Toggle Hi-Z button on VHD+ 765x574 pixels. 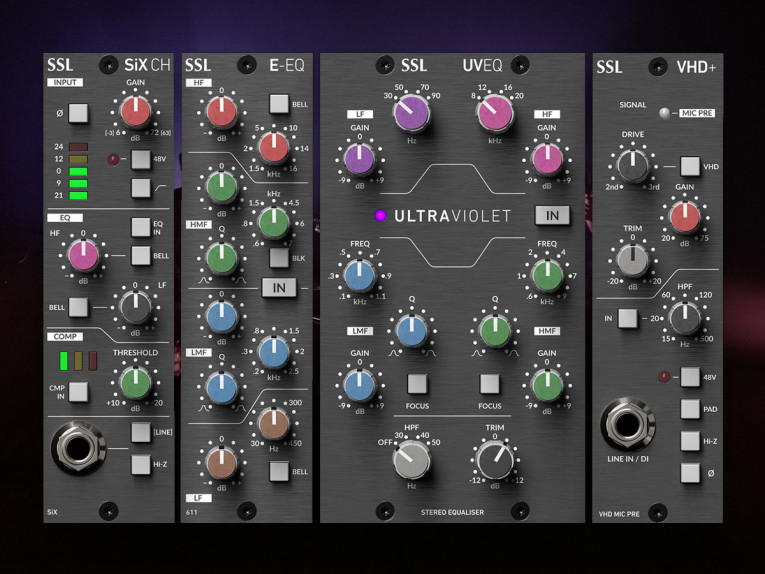[x=690, y=441]
